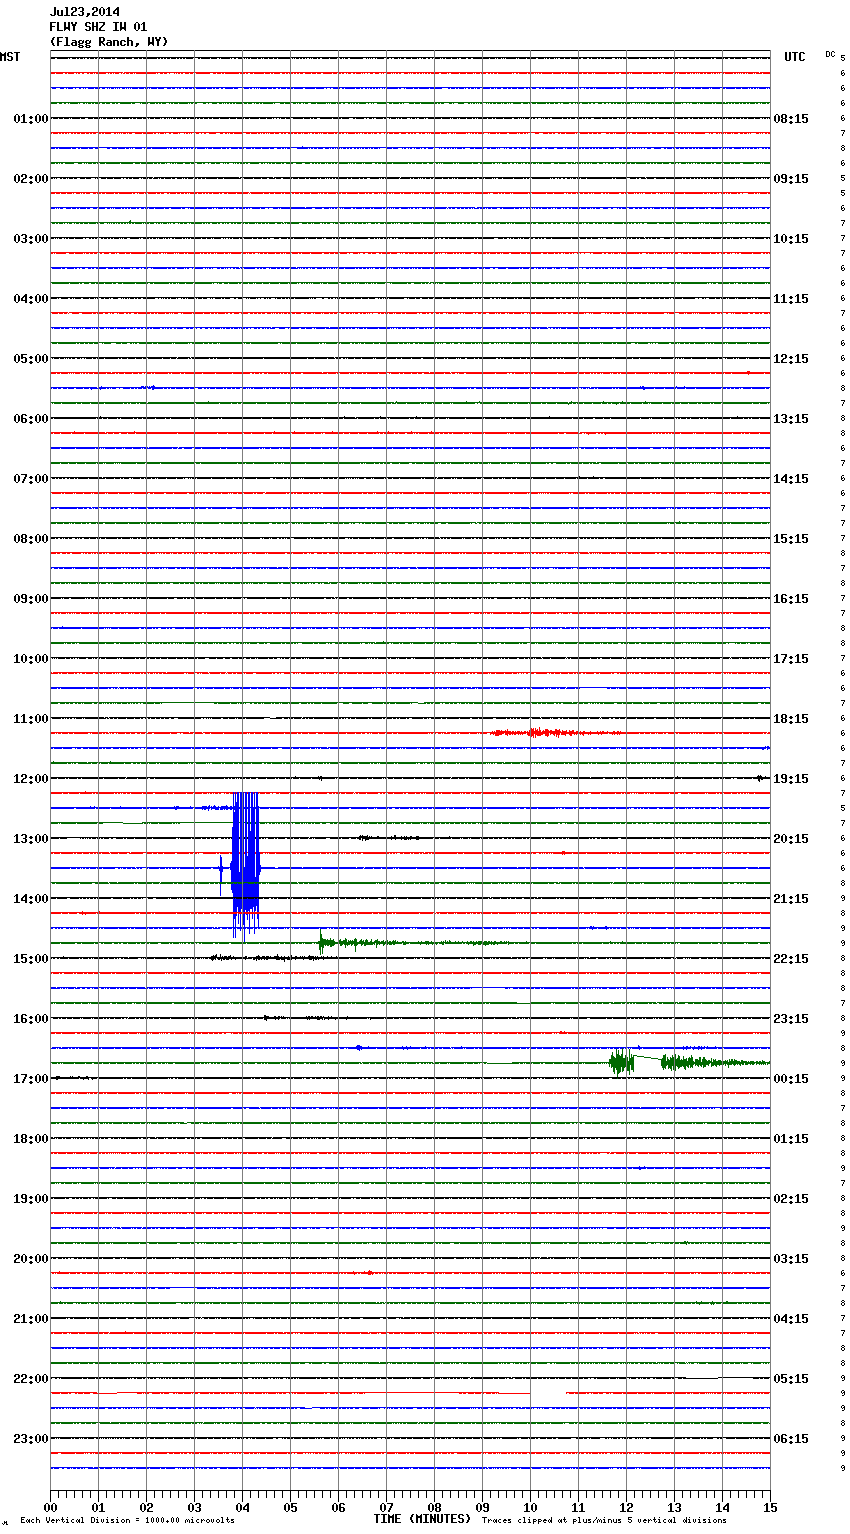This screenshot has height=1534, width=850.
Task: Click the 07:00 MST hour label
Action: [31, 479]
